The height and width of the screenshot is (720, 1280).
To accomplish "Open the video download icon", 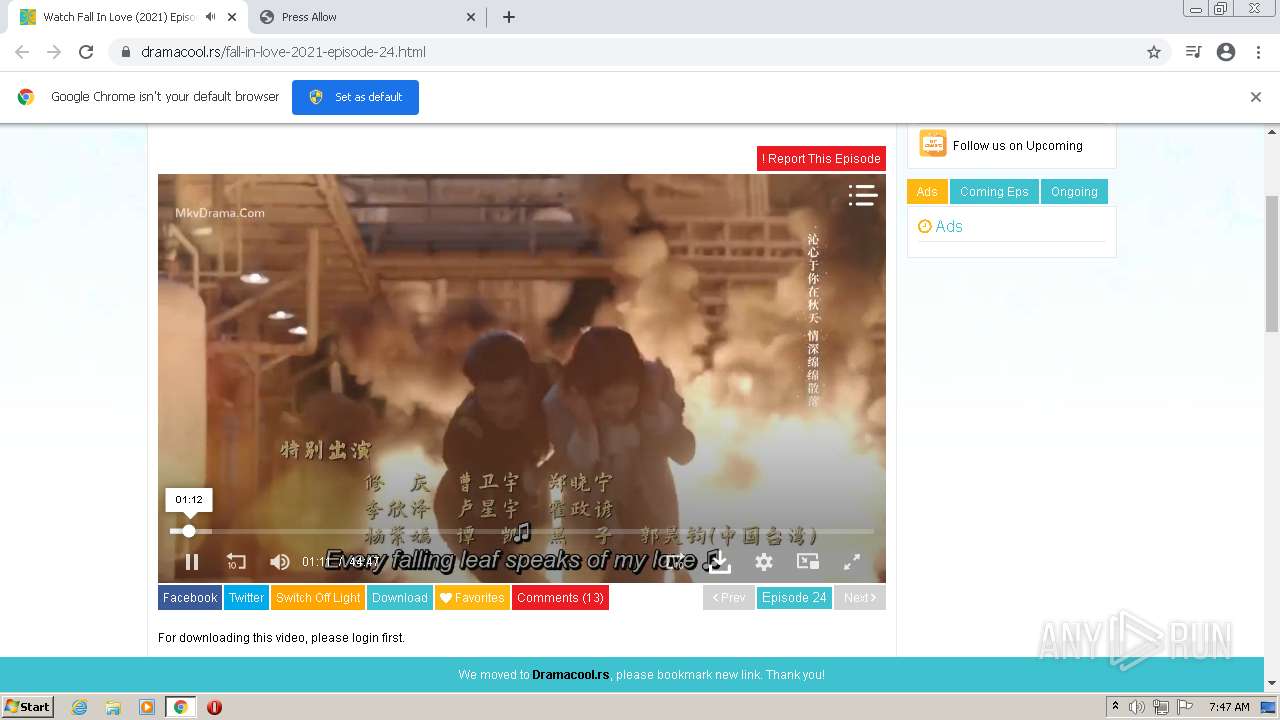I will pyautogui.click(x=719, y=562).
